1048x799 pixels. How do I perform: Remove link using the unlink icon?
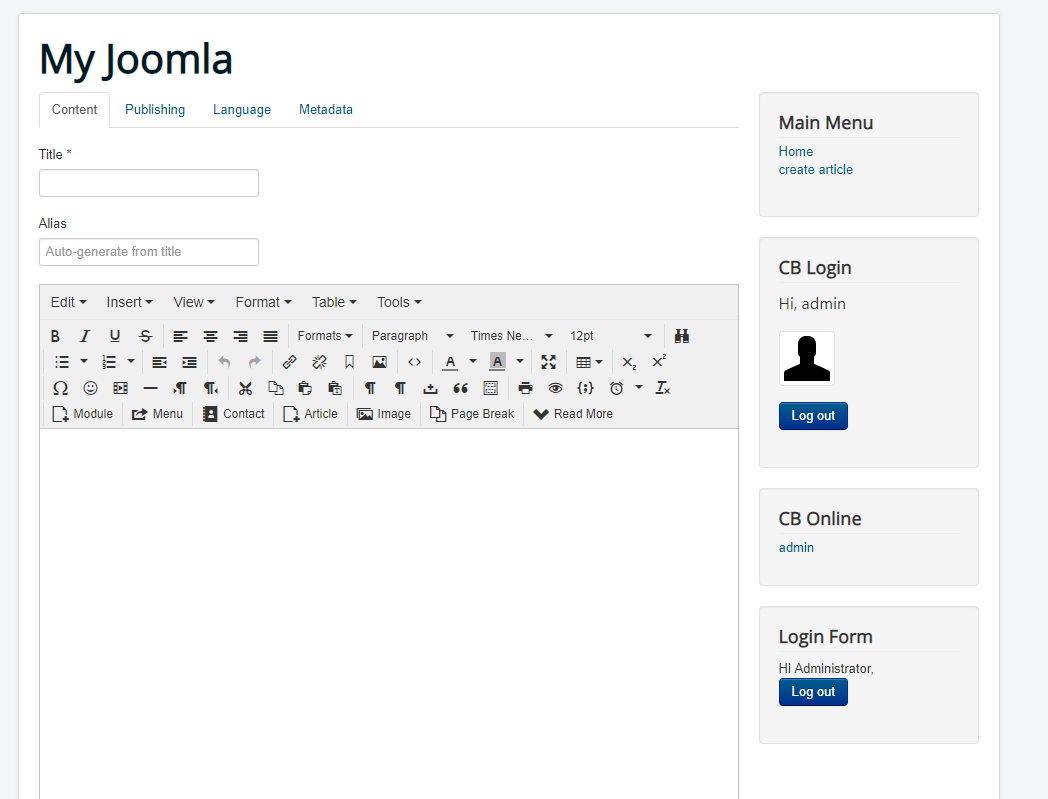319,362
